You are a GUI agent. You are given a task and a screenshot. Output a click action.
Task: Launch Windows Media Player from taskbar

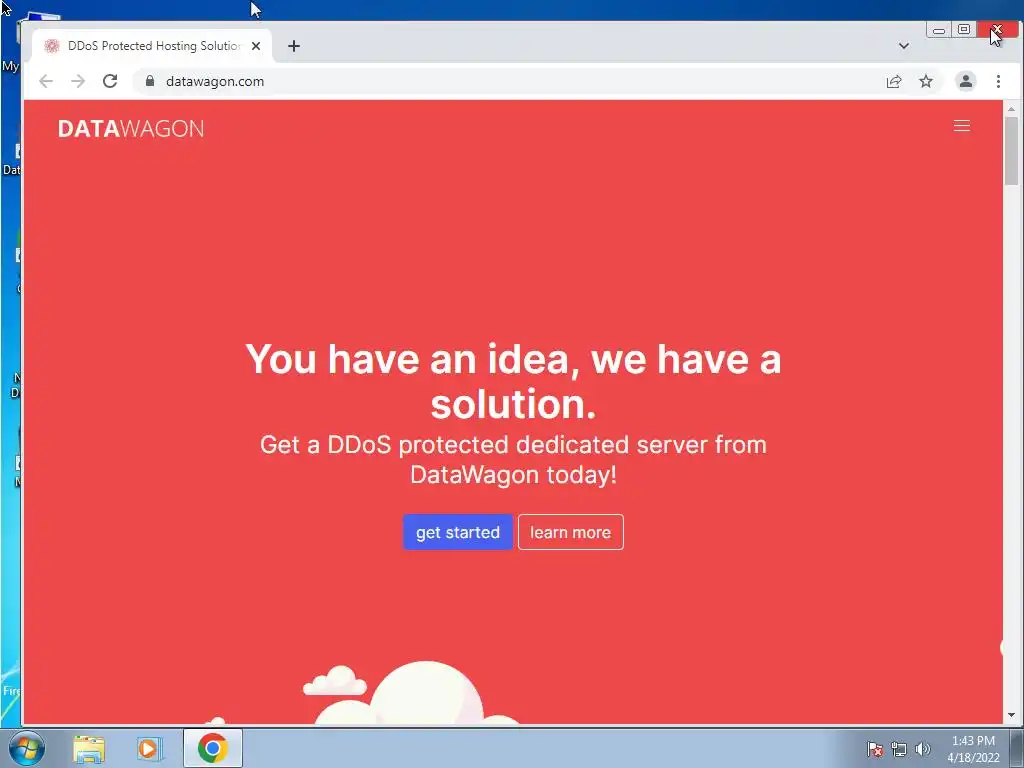tap(148, 749)
